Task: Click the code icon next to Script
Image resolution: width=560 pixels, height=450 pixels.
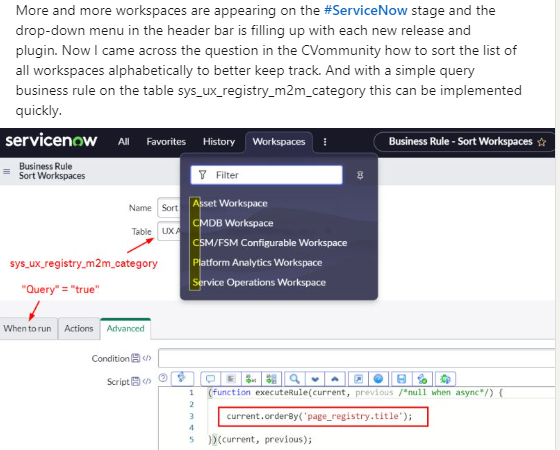Action: [147, 381]
